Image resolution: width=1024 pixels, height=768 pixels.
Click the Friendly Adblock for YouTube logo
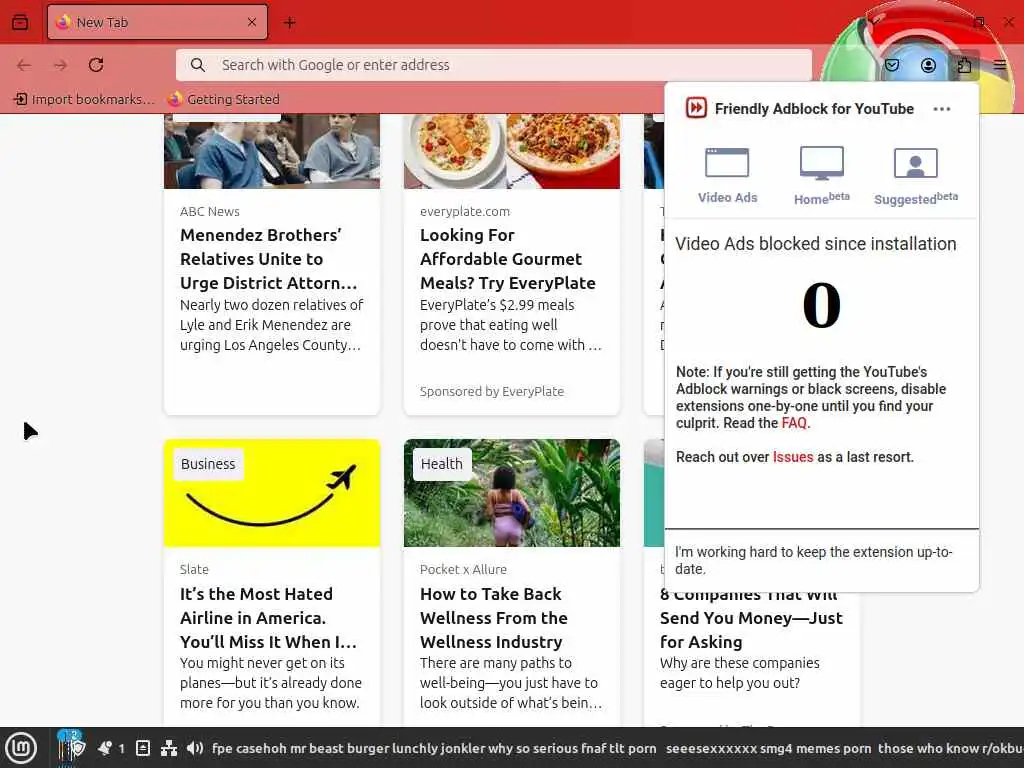pos(696,108)
